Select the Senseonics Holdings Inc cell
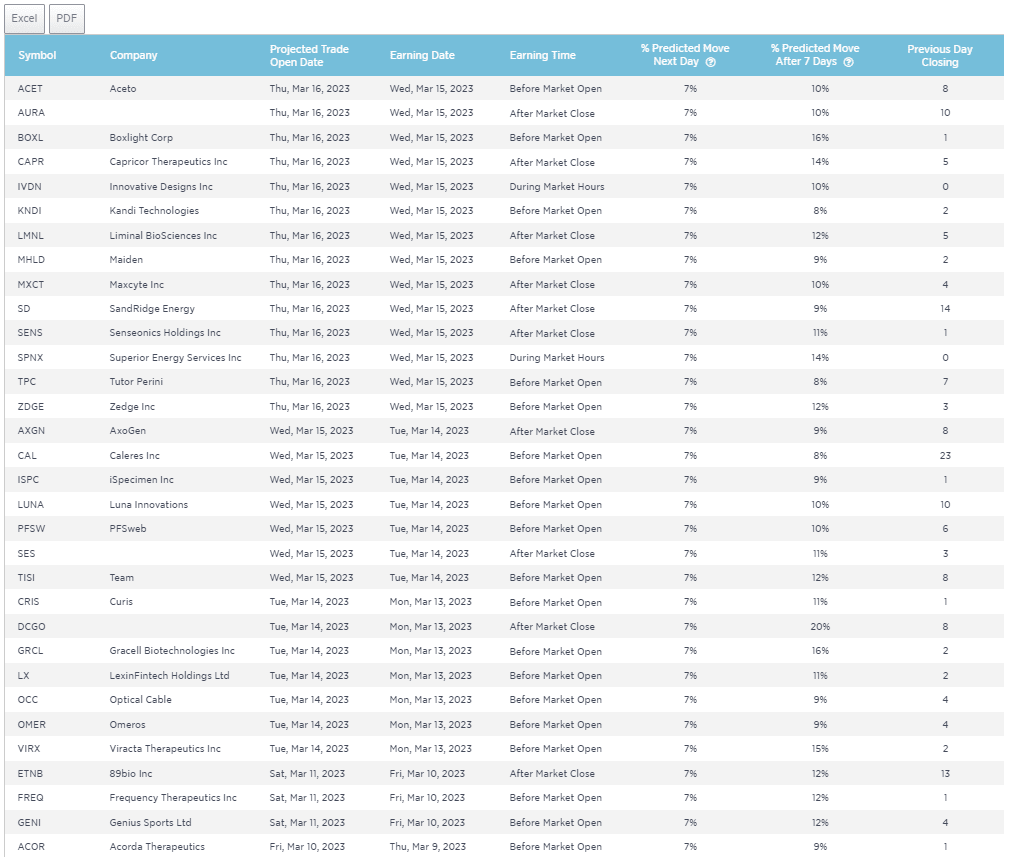1010x857 pixels. click(165, 333)
